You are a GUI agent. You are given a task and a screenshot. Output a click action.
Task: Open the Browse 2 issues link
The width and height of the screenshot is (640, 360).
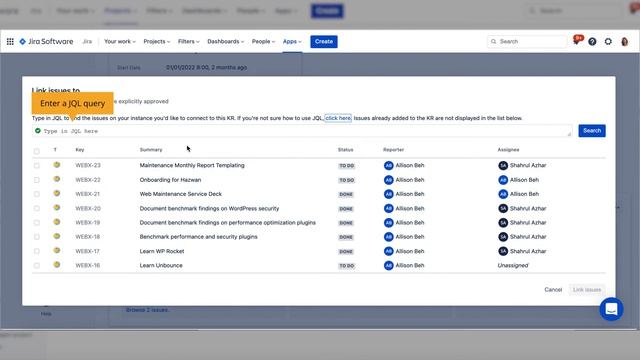click(x=147, y=310)
